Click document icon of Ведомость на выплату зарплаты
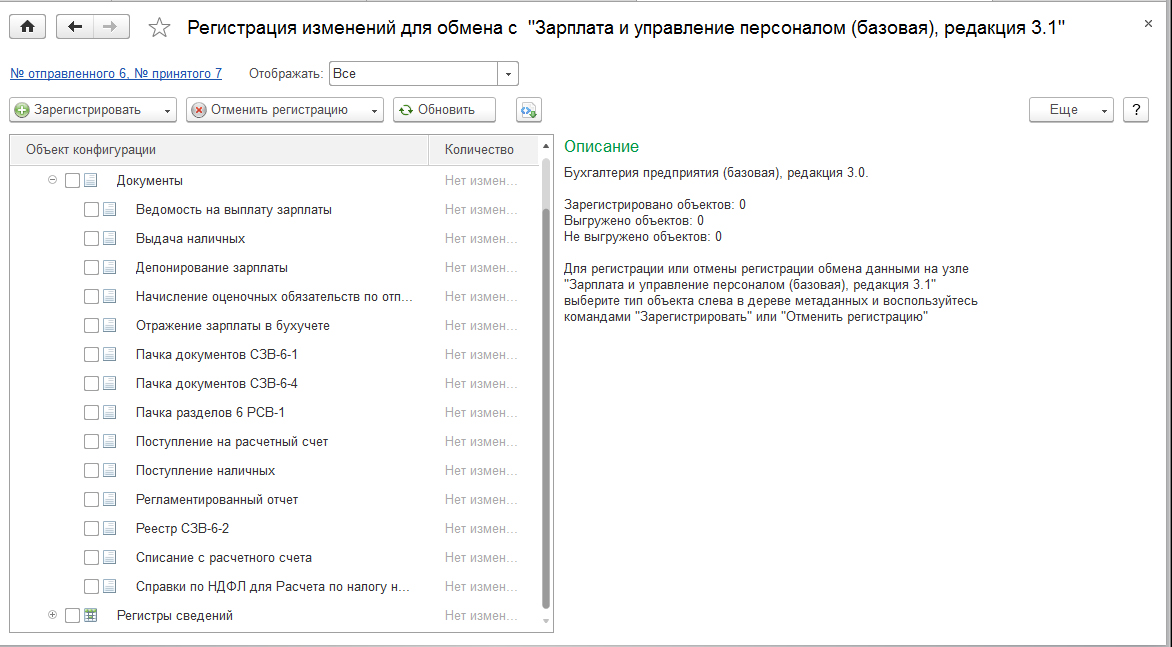The image size is (1172, 647). point(110,210)
